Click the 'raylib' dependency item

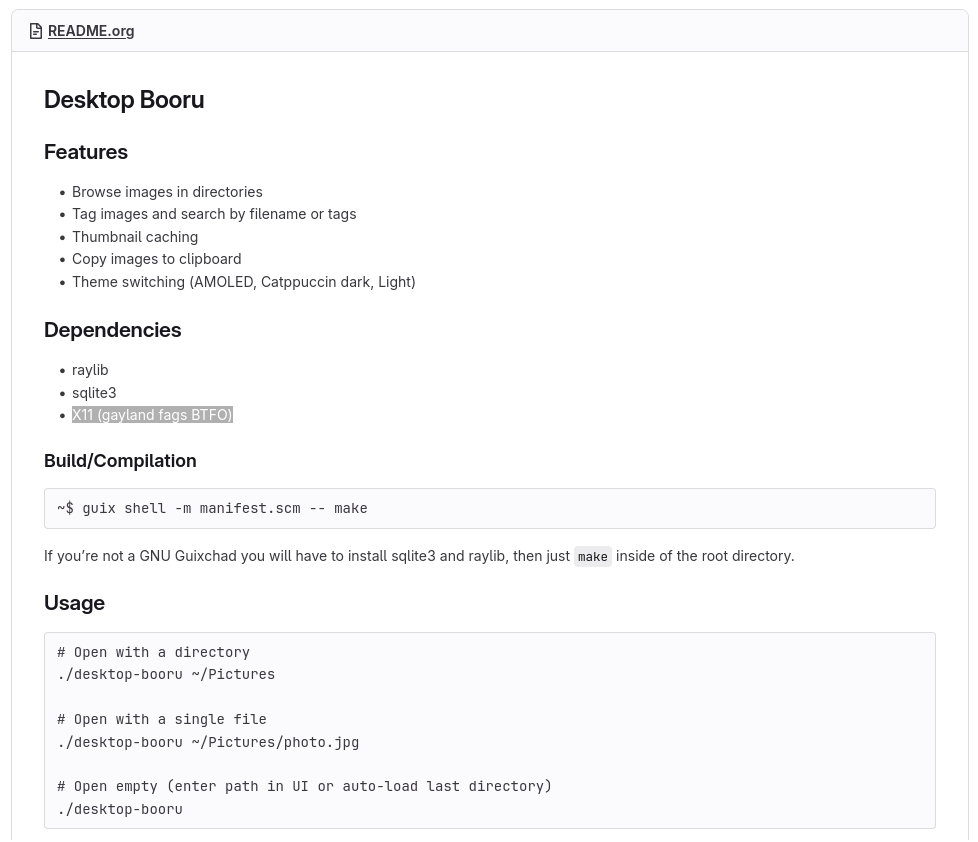[x=90, y=370]
